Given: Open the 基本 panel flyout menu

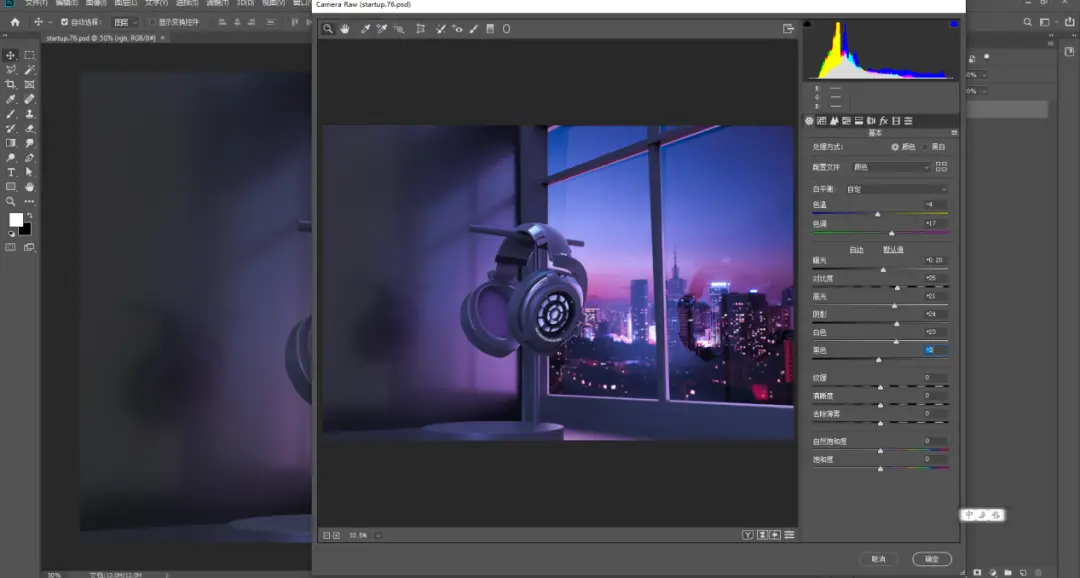Looking at the screenshot, I should [954, 132].
